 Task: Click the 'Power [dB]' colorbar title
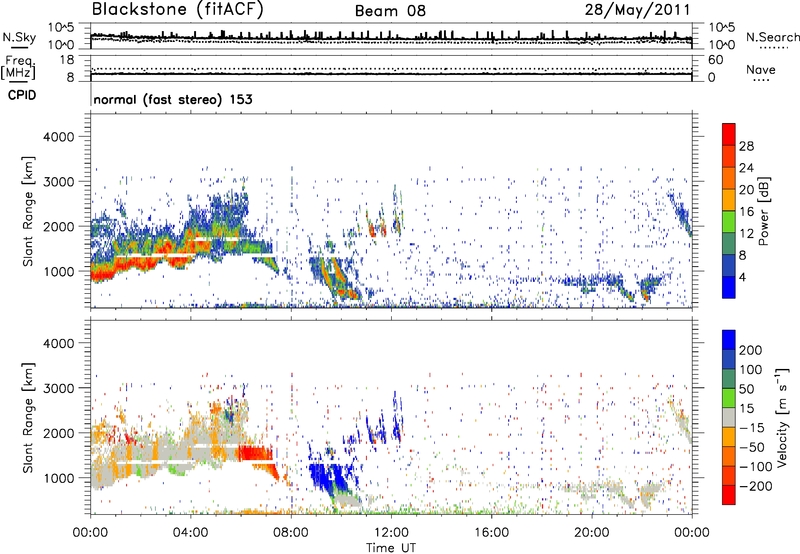(764, 211)
